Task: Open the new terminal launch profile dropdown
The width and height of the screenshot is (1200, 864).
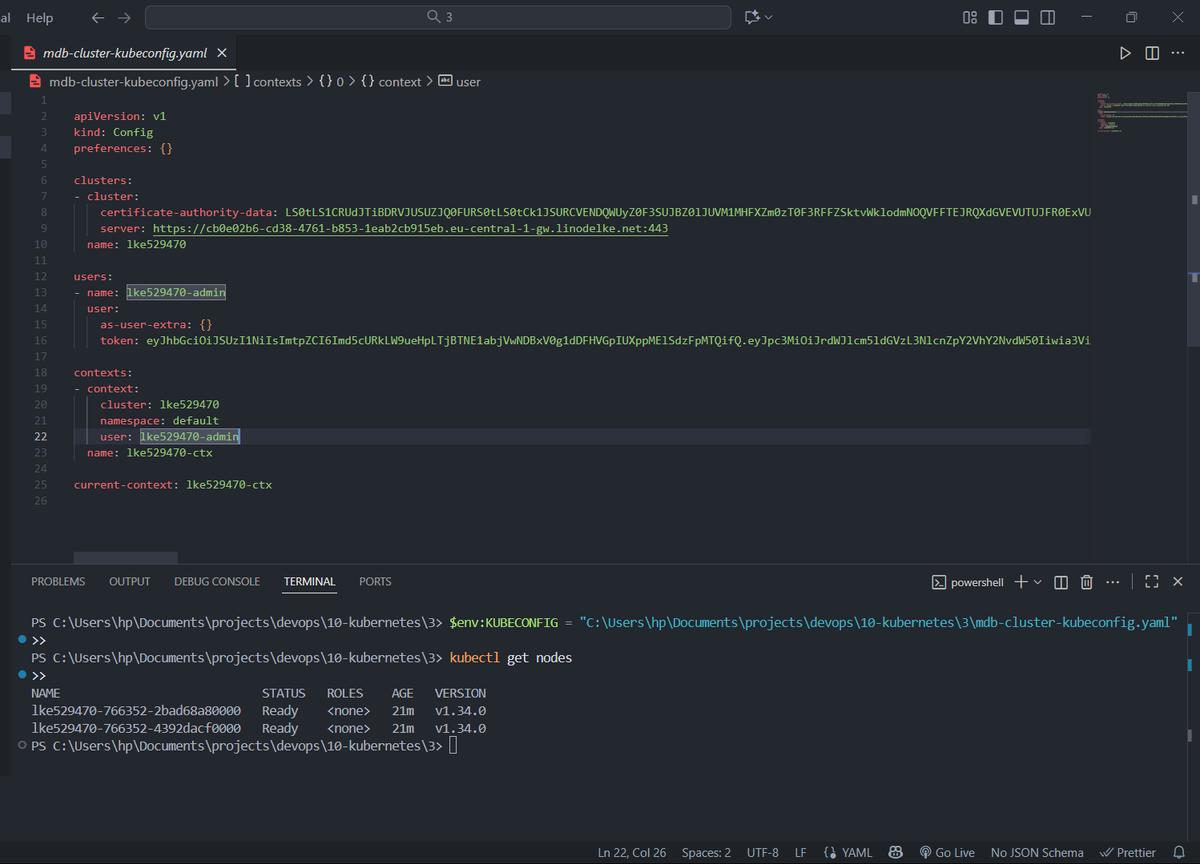Action: (x=1037, y=582)
